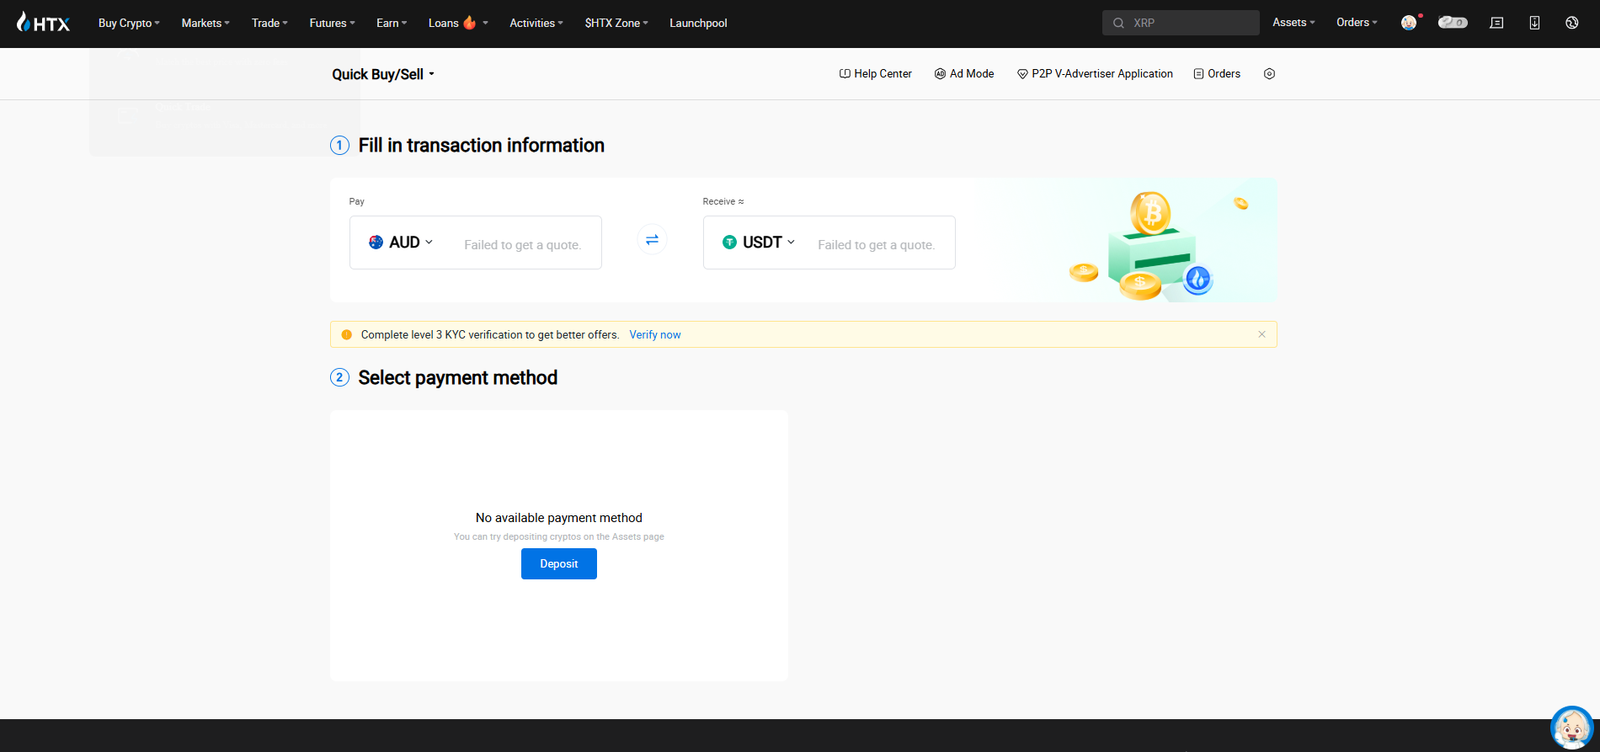Open the profile avatar menu
Image resolution: width=1600 pixels, height=752 pixels.
click(x=1409, y=23)
